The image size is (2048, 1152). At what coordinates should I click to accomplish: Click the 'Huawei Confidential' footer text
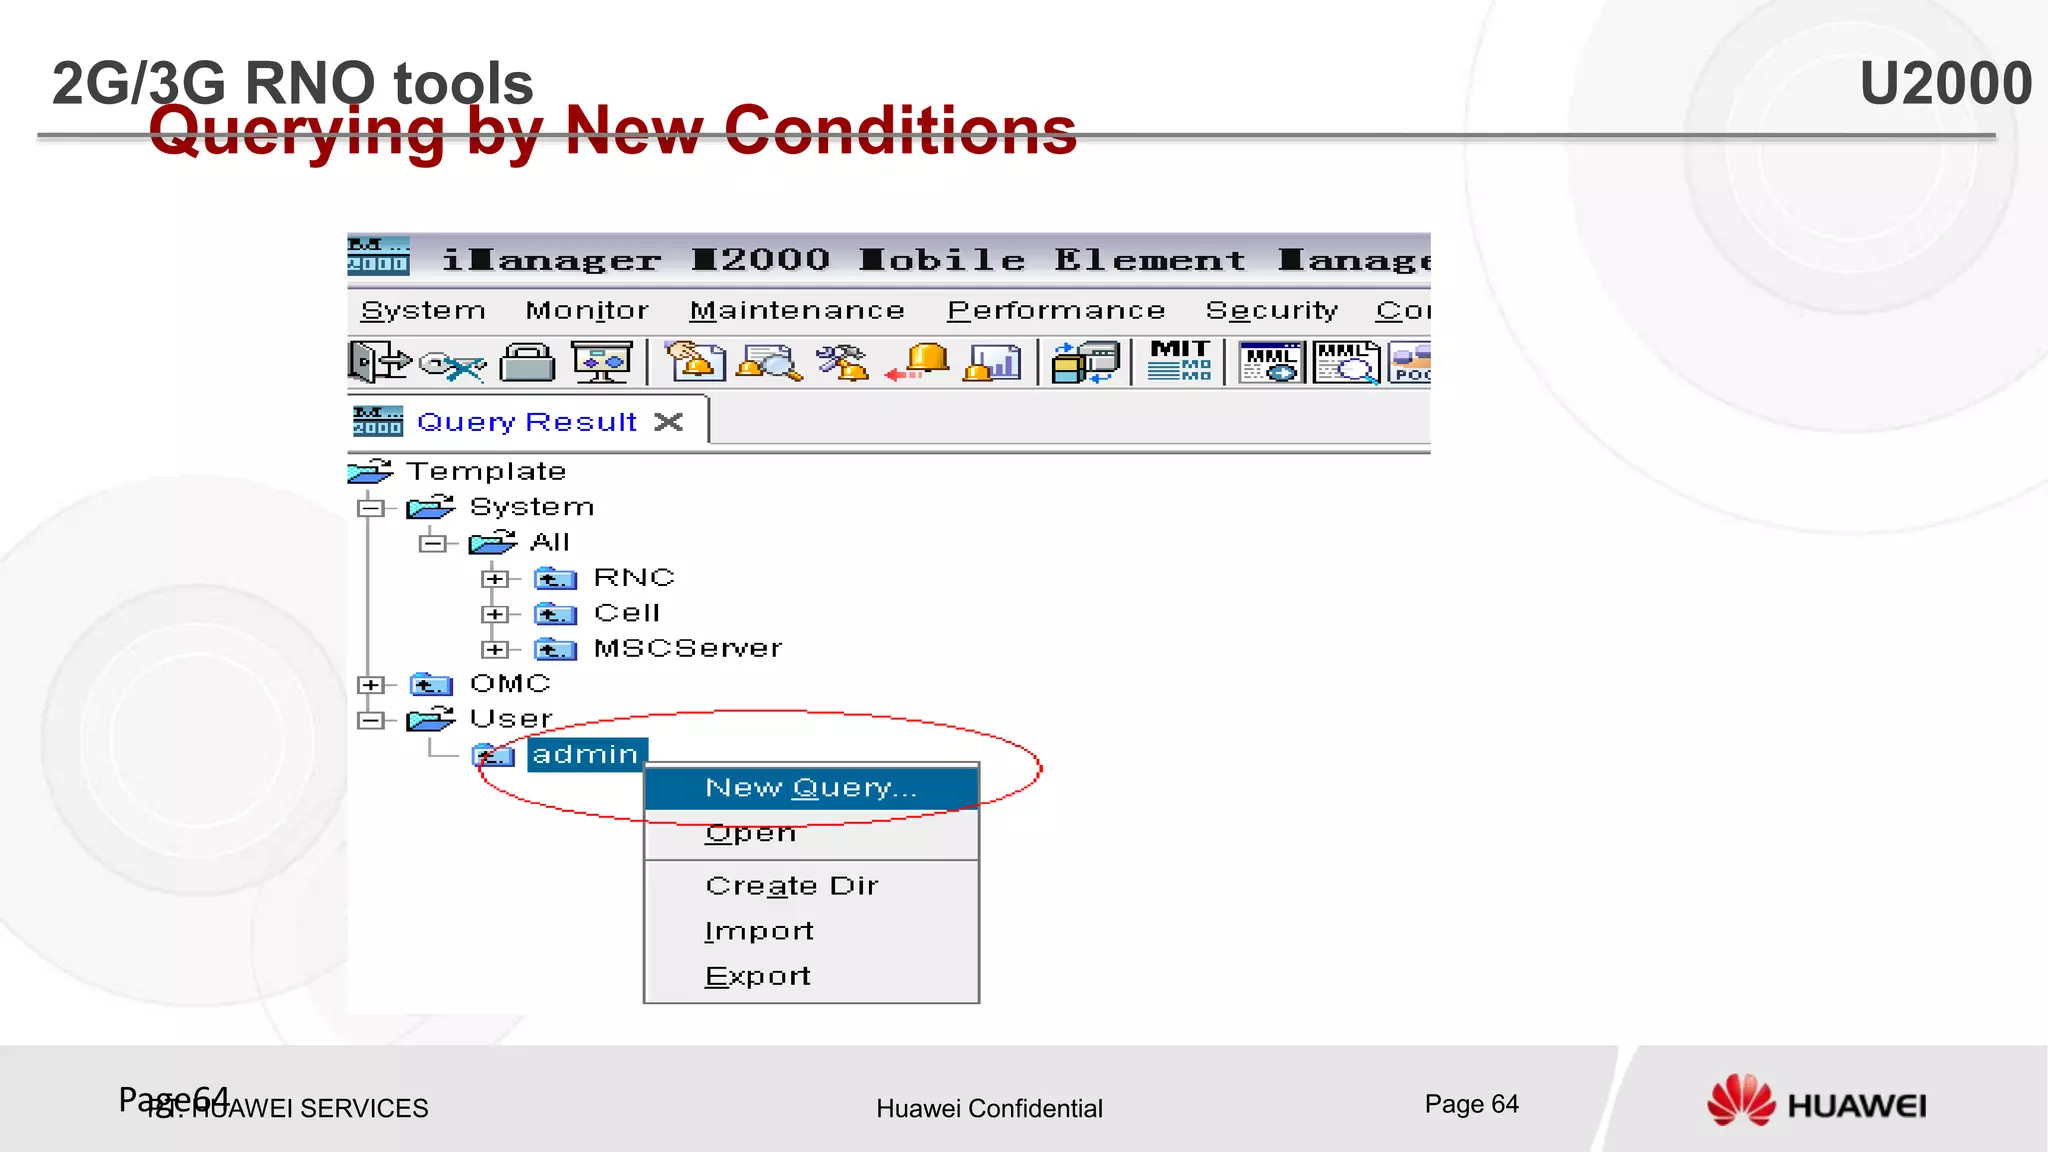989,1108
